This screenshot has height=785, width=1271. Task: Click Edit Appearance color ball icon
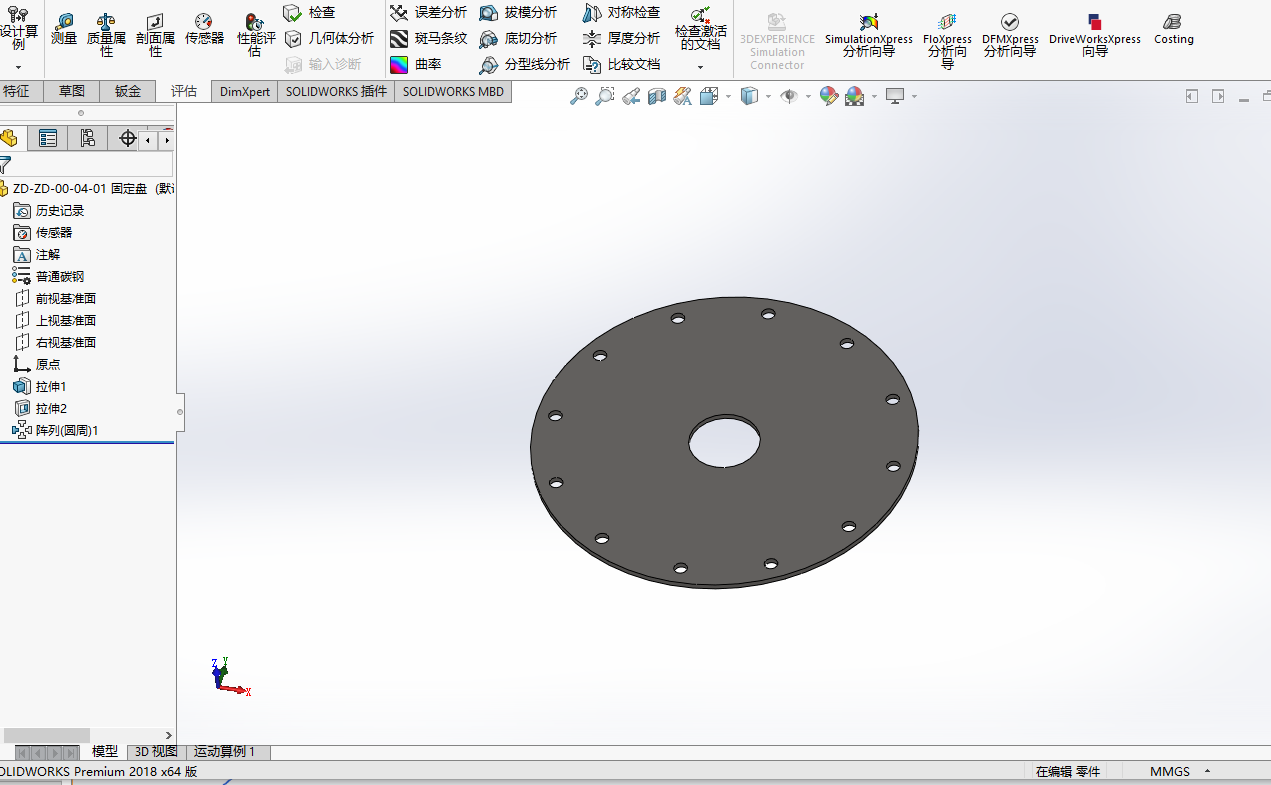[829, 96]
